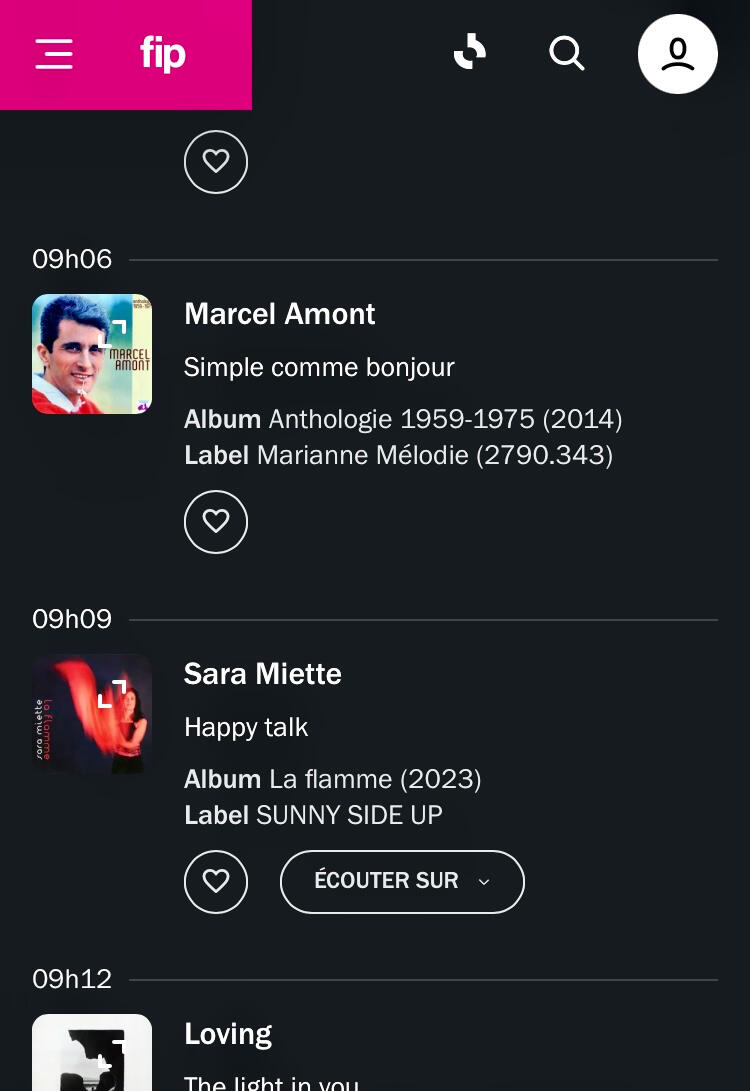Image resolution: width=750 pixels, height=1091 pixels.
Task: Open the Marcel Amont artist link
Action: coord(279,314)
